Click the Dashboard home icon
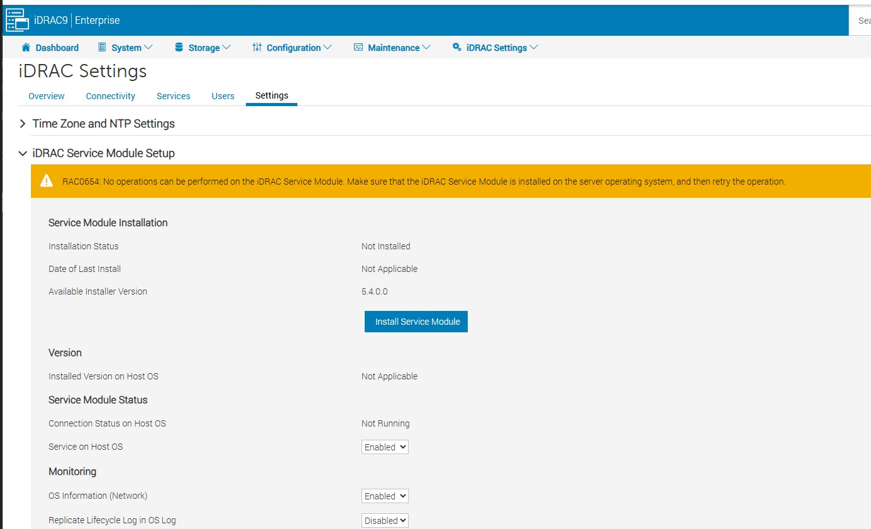Image resolution: width=871 pixels, height=529 pixels. pyautogui.click(x=26, y=47)
